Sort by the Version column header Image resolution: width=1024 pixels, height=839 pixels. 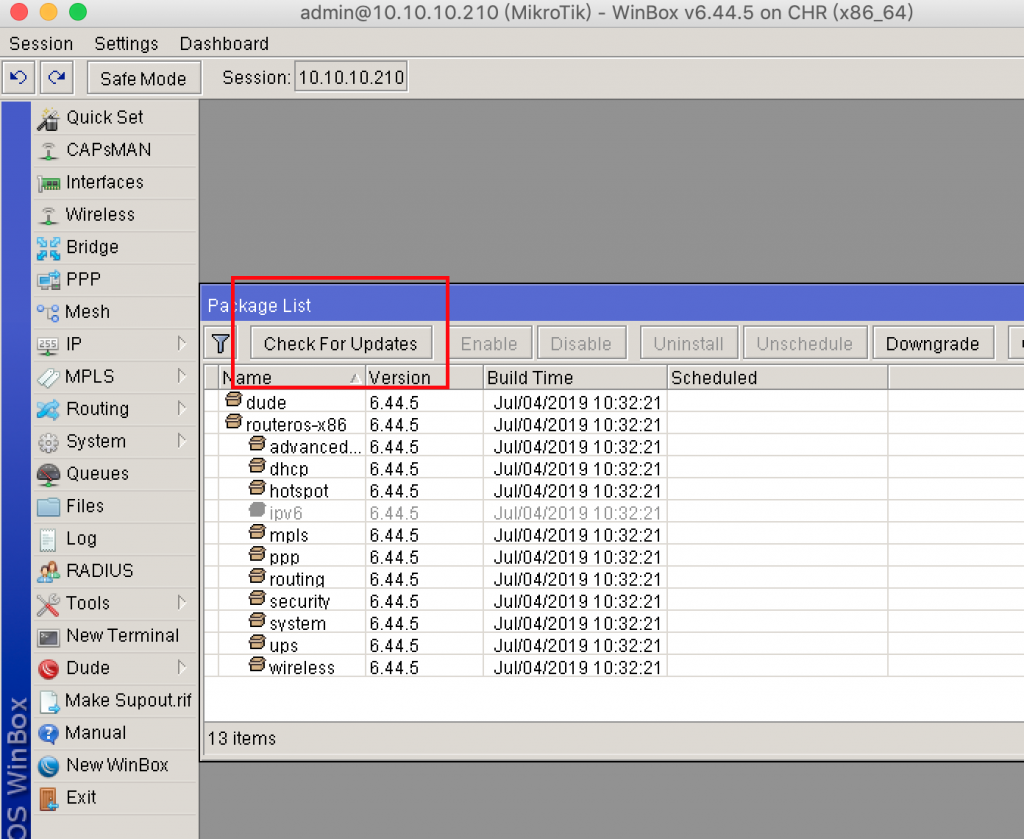tap(424, 378)
